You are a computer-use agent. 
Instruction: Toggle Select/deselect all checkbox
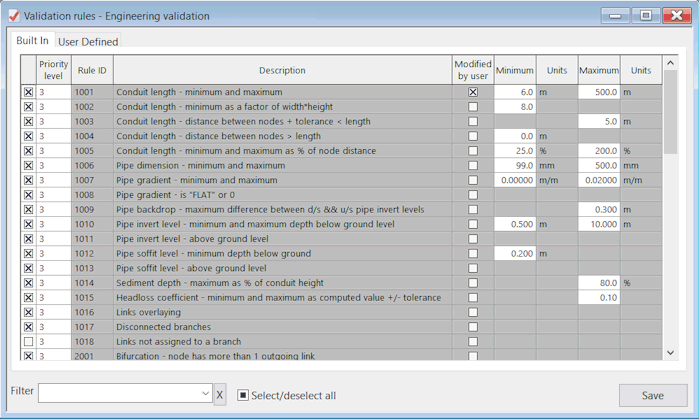coord(243,395)
